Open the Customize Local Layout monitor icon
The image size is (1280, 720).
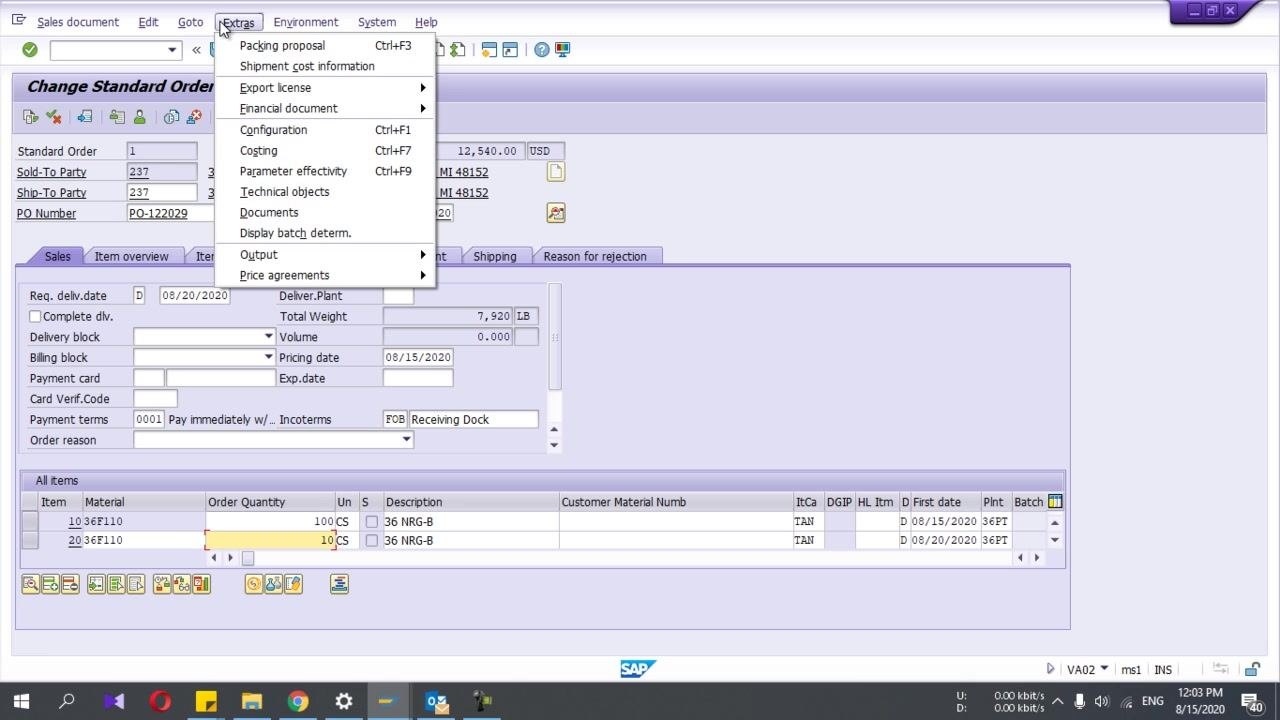pyautogui.click(x=562, y=49)
